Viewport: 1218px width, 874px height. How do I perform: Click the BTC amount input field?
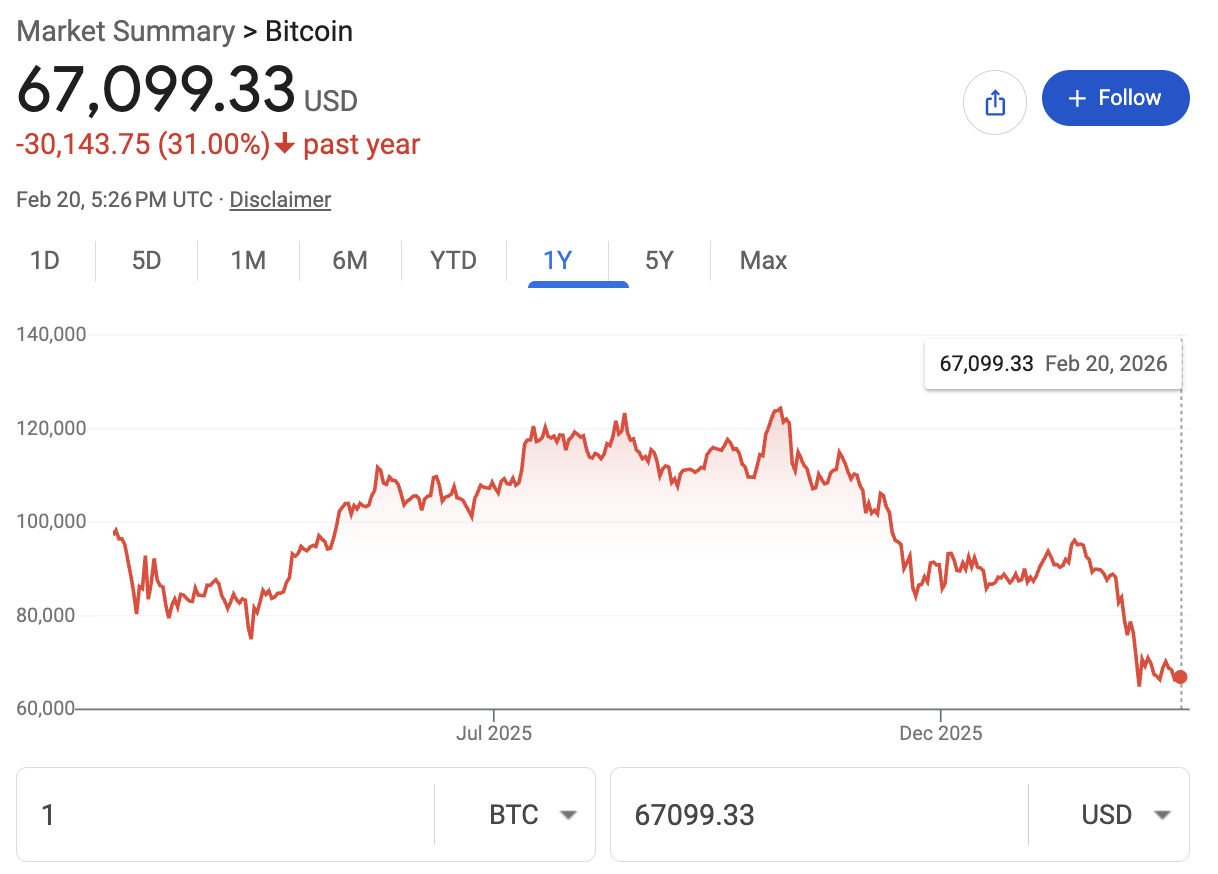tap(226, 815)
